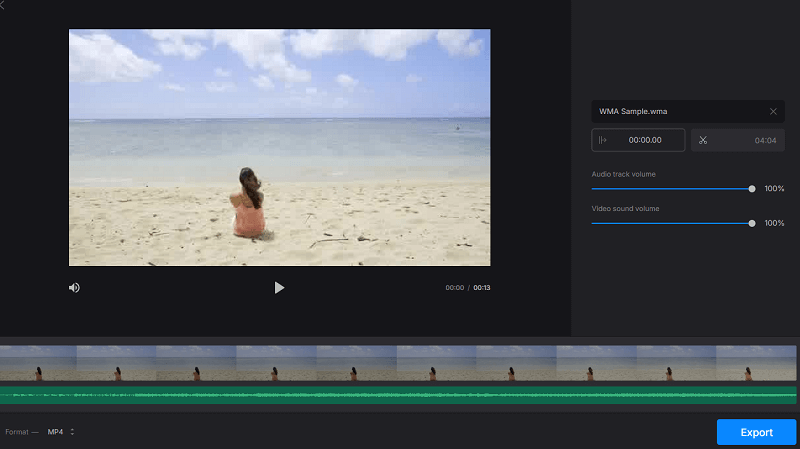
Task: Click the Video sound volume slider handle
Action: tap(752, 223)
